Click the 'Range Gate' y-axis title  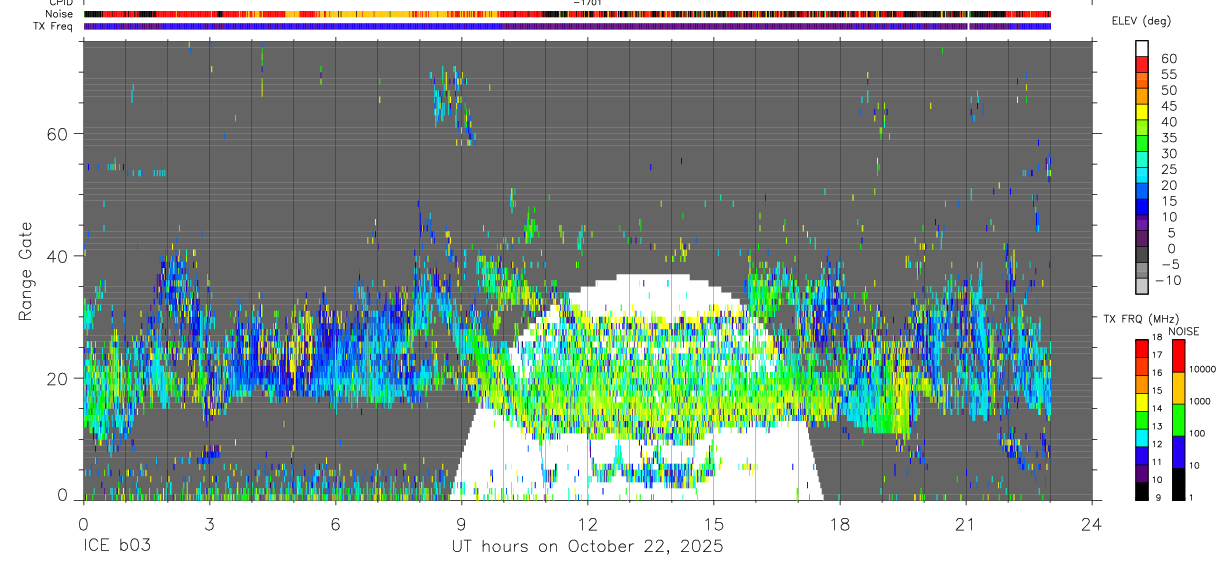(x=27, y=272)
